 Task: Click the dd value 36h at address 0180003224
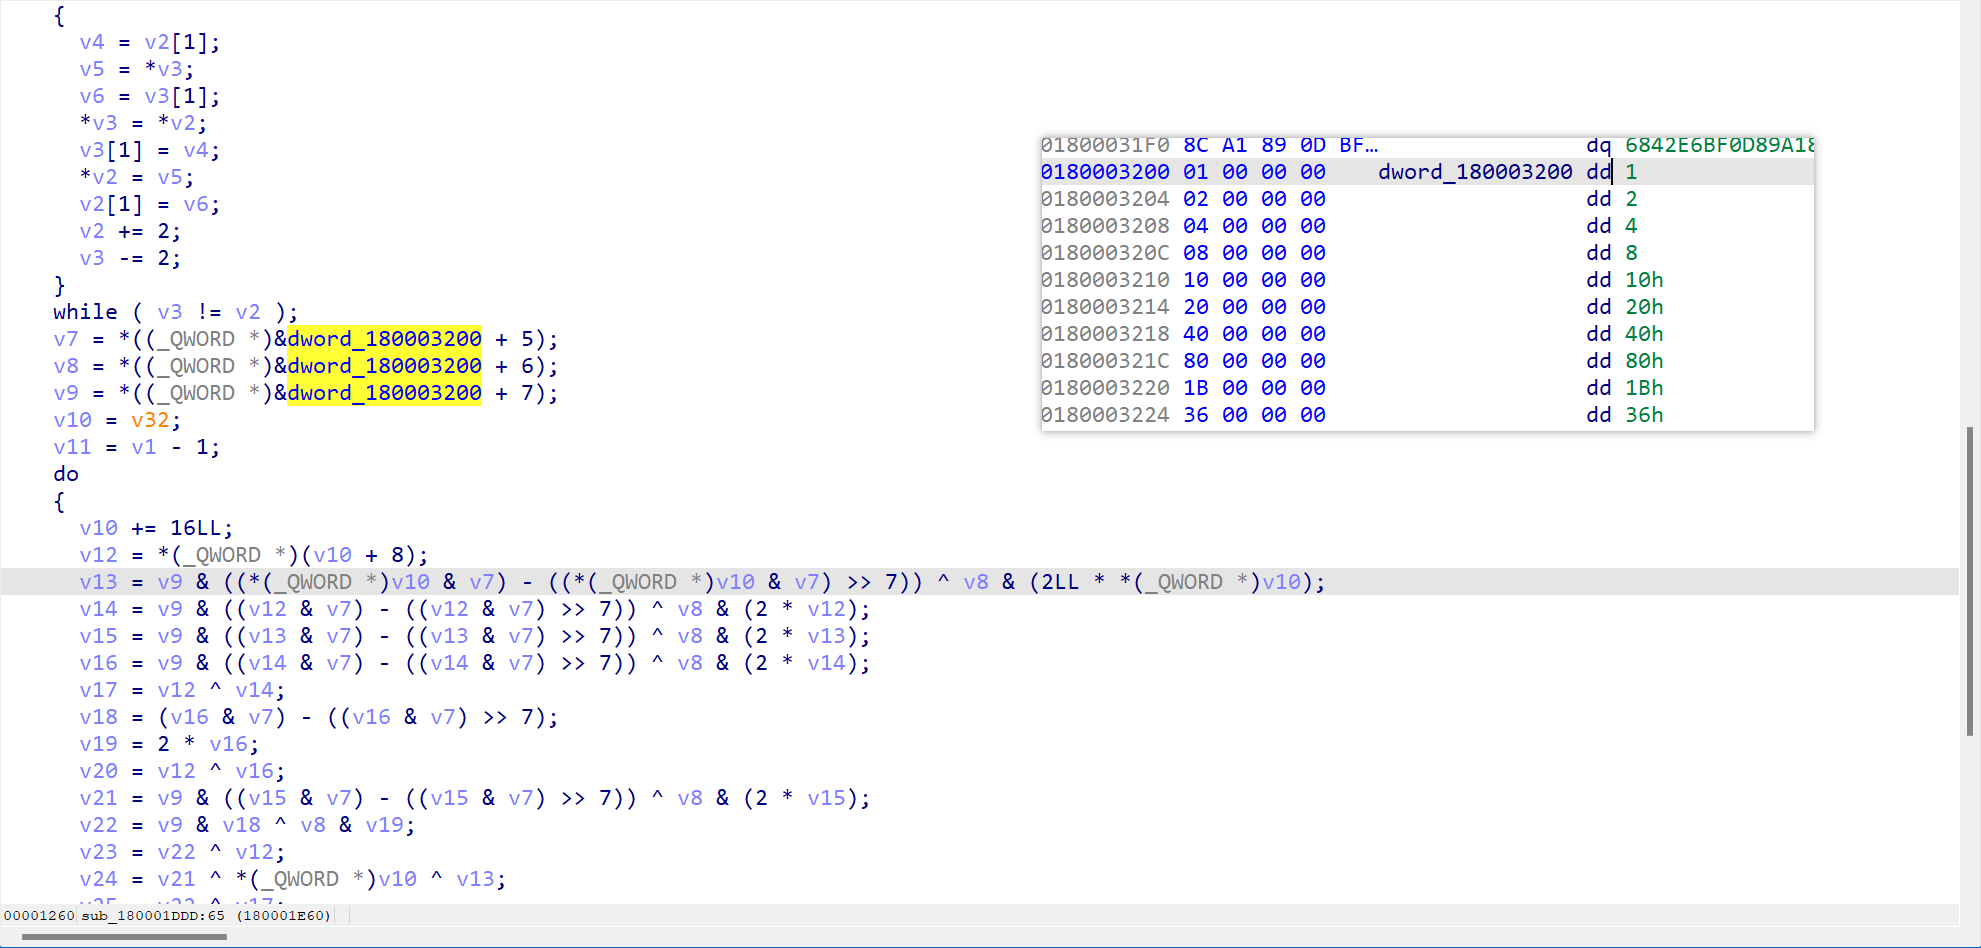pos(1644,414)
